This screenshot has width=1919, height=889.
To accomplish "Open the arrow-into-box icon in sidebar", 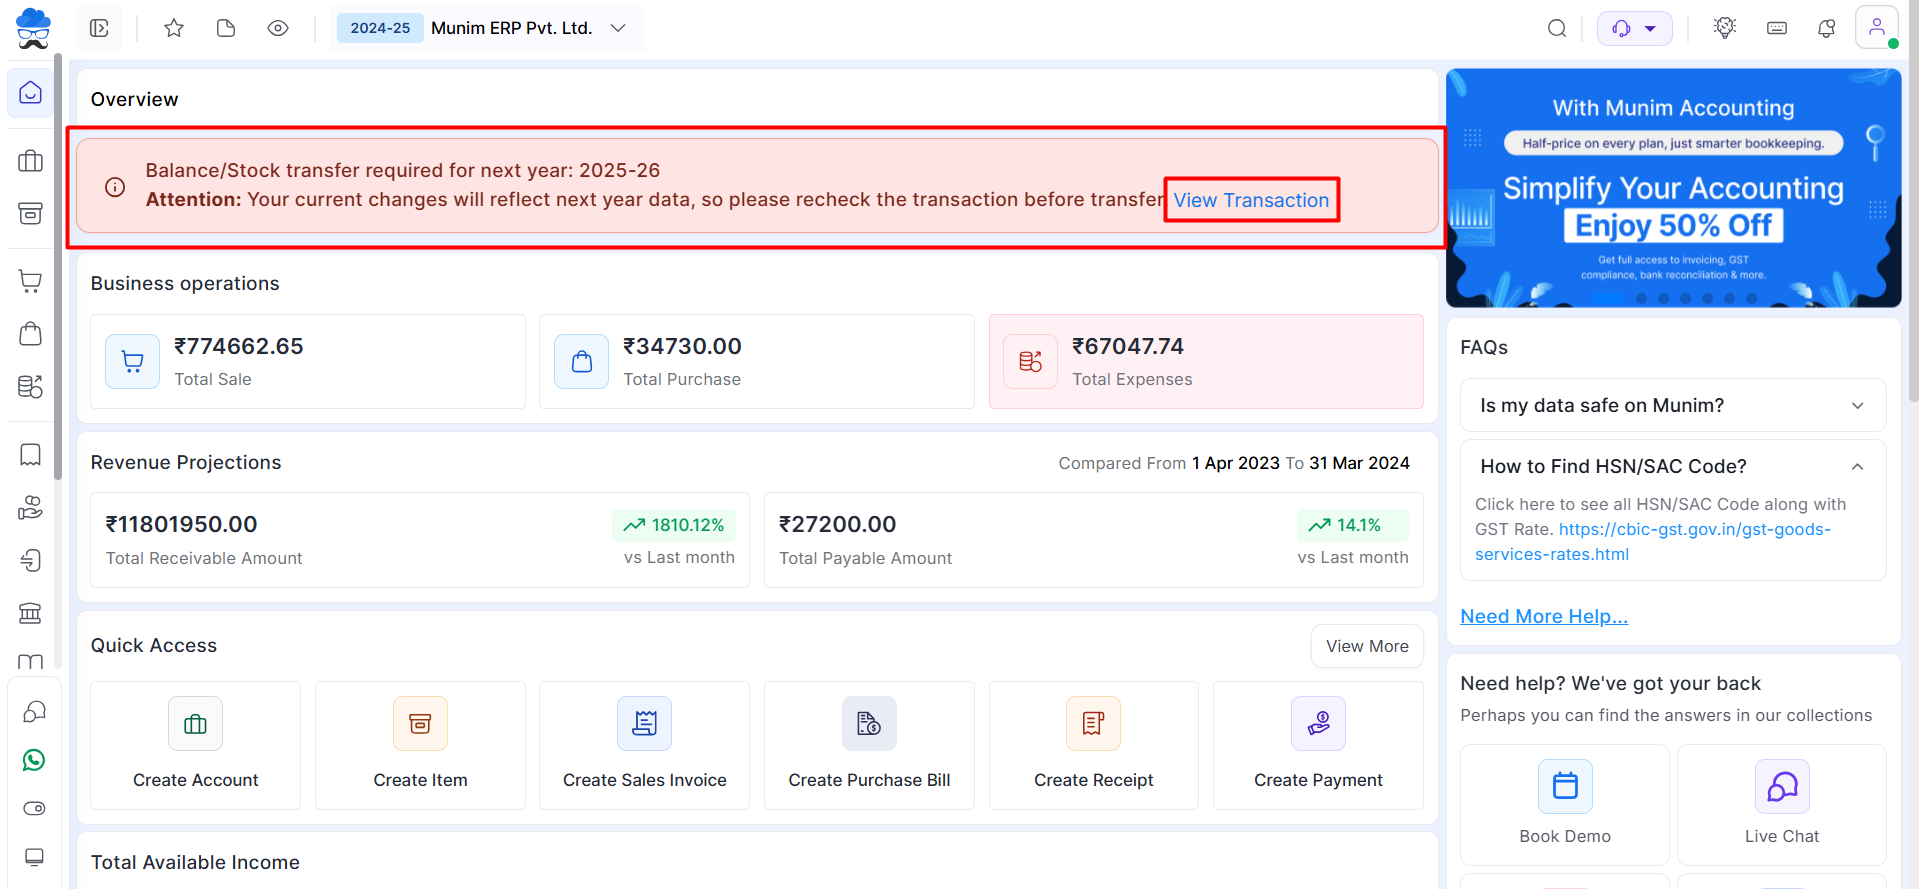I will coord(31,560).
